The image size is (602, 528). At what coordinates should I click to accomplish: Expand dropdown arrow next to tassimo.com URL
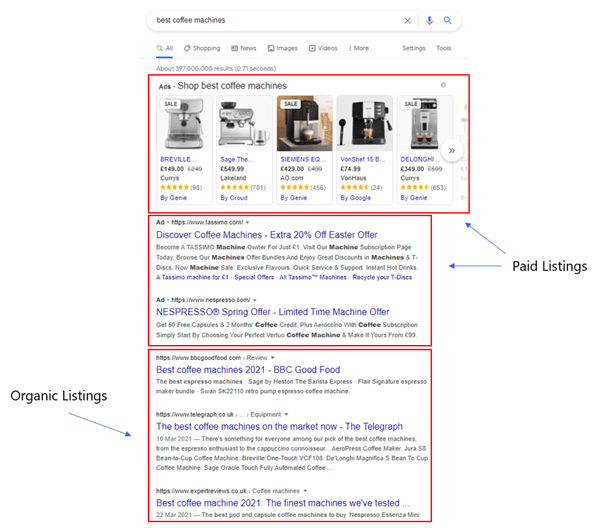click(x=248, y=222)
